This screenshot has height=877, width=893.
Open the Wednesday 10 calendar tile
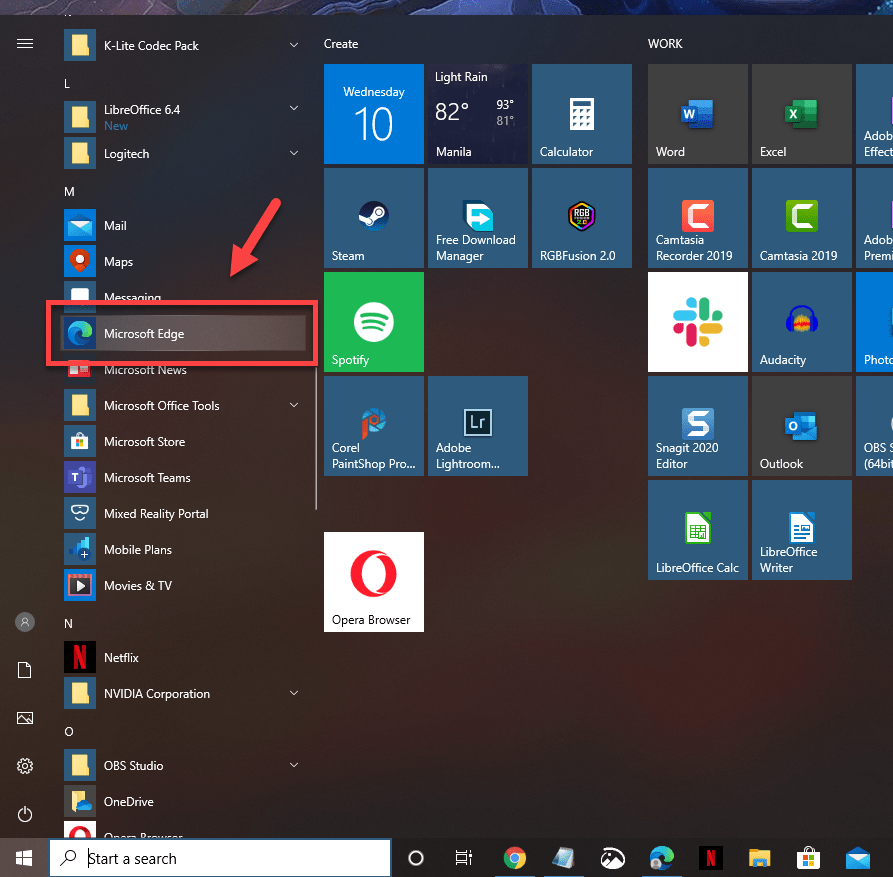[374, 114]
